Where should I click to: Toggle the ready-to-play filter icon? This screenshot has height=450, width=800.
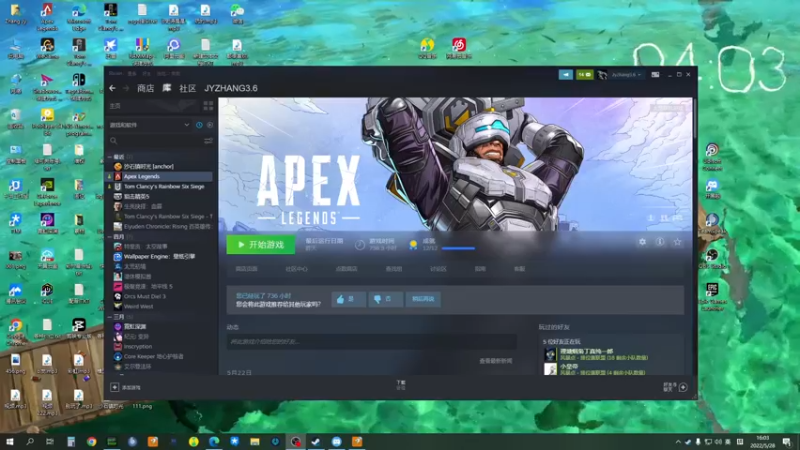tap(210, 125)
